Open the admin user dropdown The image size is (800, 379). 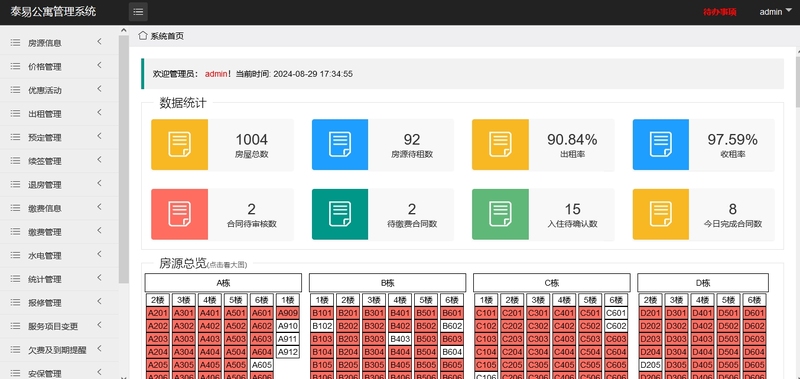(776, 12)
